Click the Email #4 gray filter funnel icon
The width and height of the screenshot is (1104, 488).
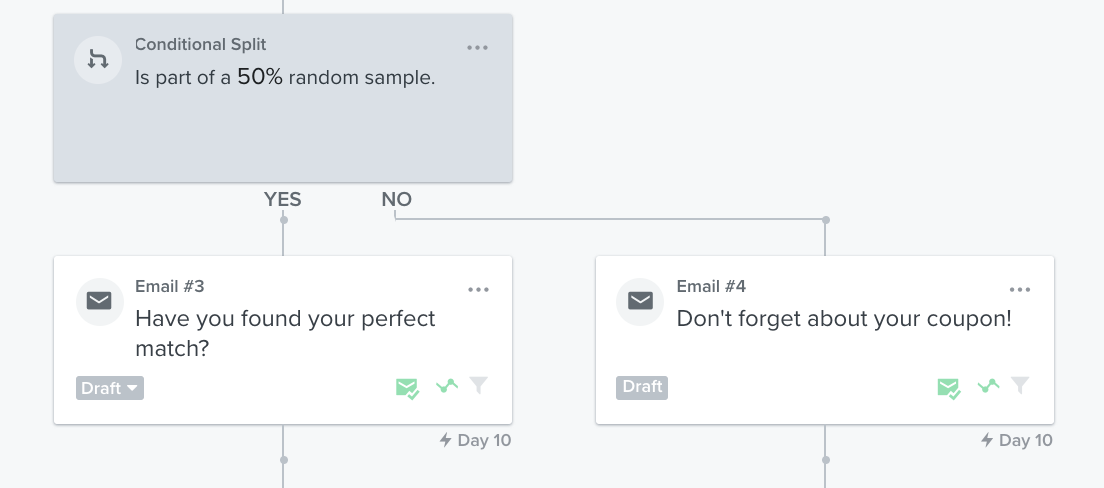pyautogui.click(x=1020, y=386)
